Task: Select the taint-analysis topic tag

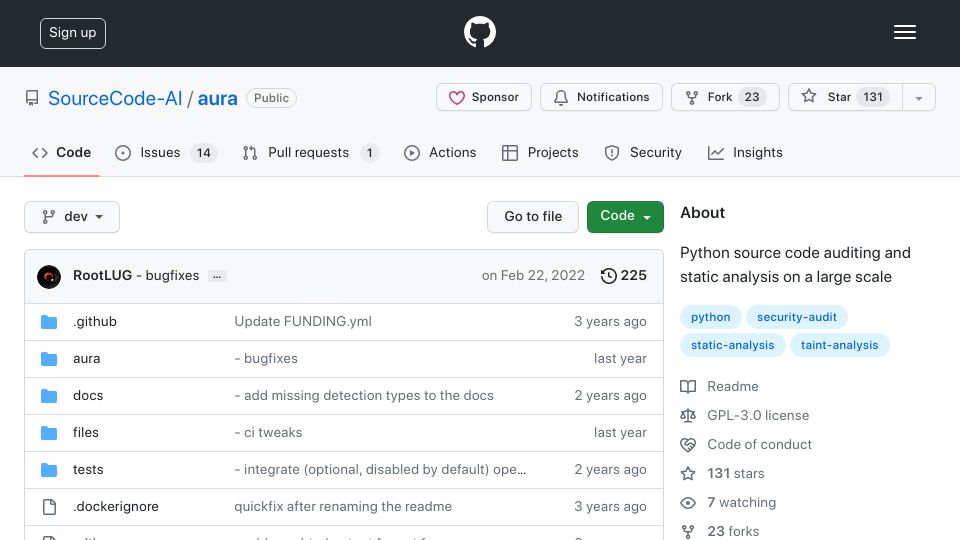Action: pyautogui.click(x=839, y=345)
